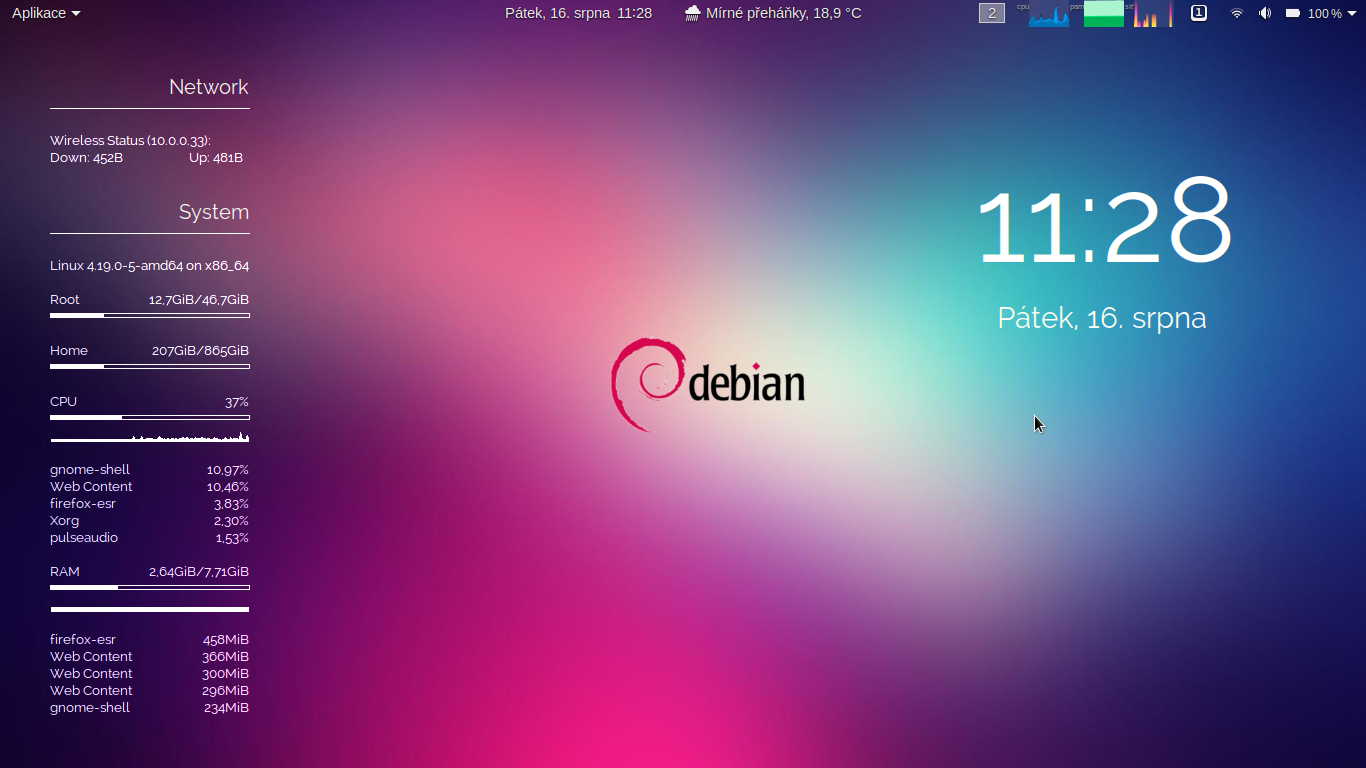This screenshot has width=1366, height=768.
Task: Click the RAM usage bar
Action: coord(150,587)
